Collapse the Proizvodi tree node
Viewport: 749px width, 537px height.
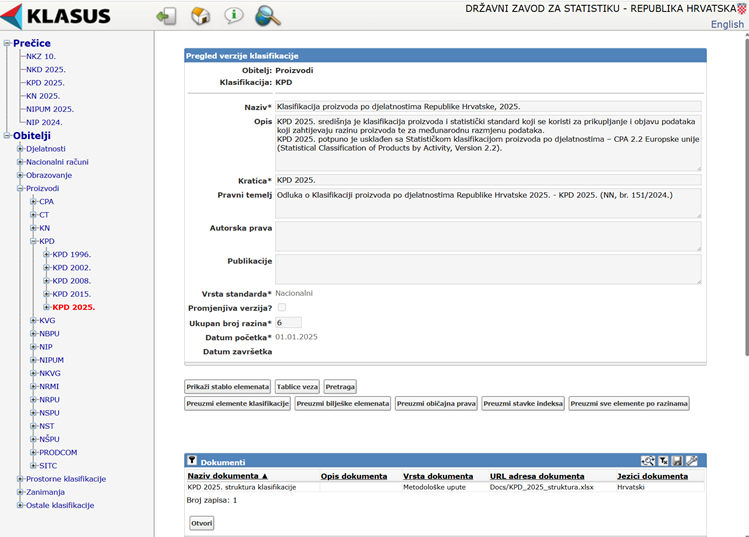[20, 188]
